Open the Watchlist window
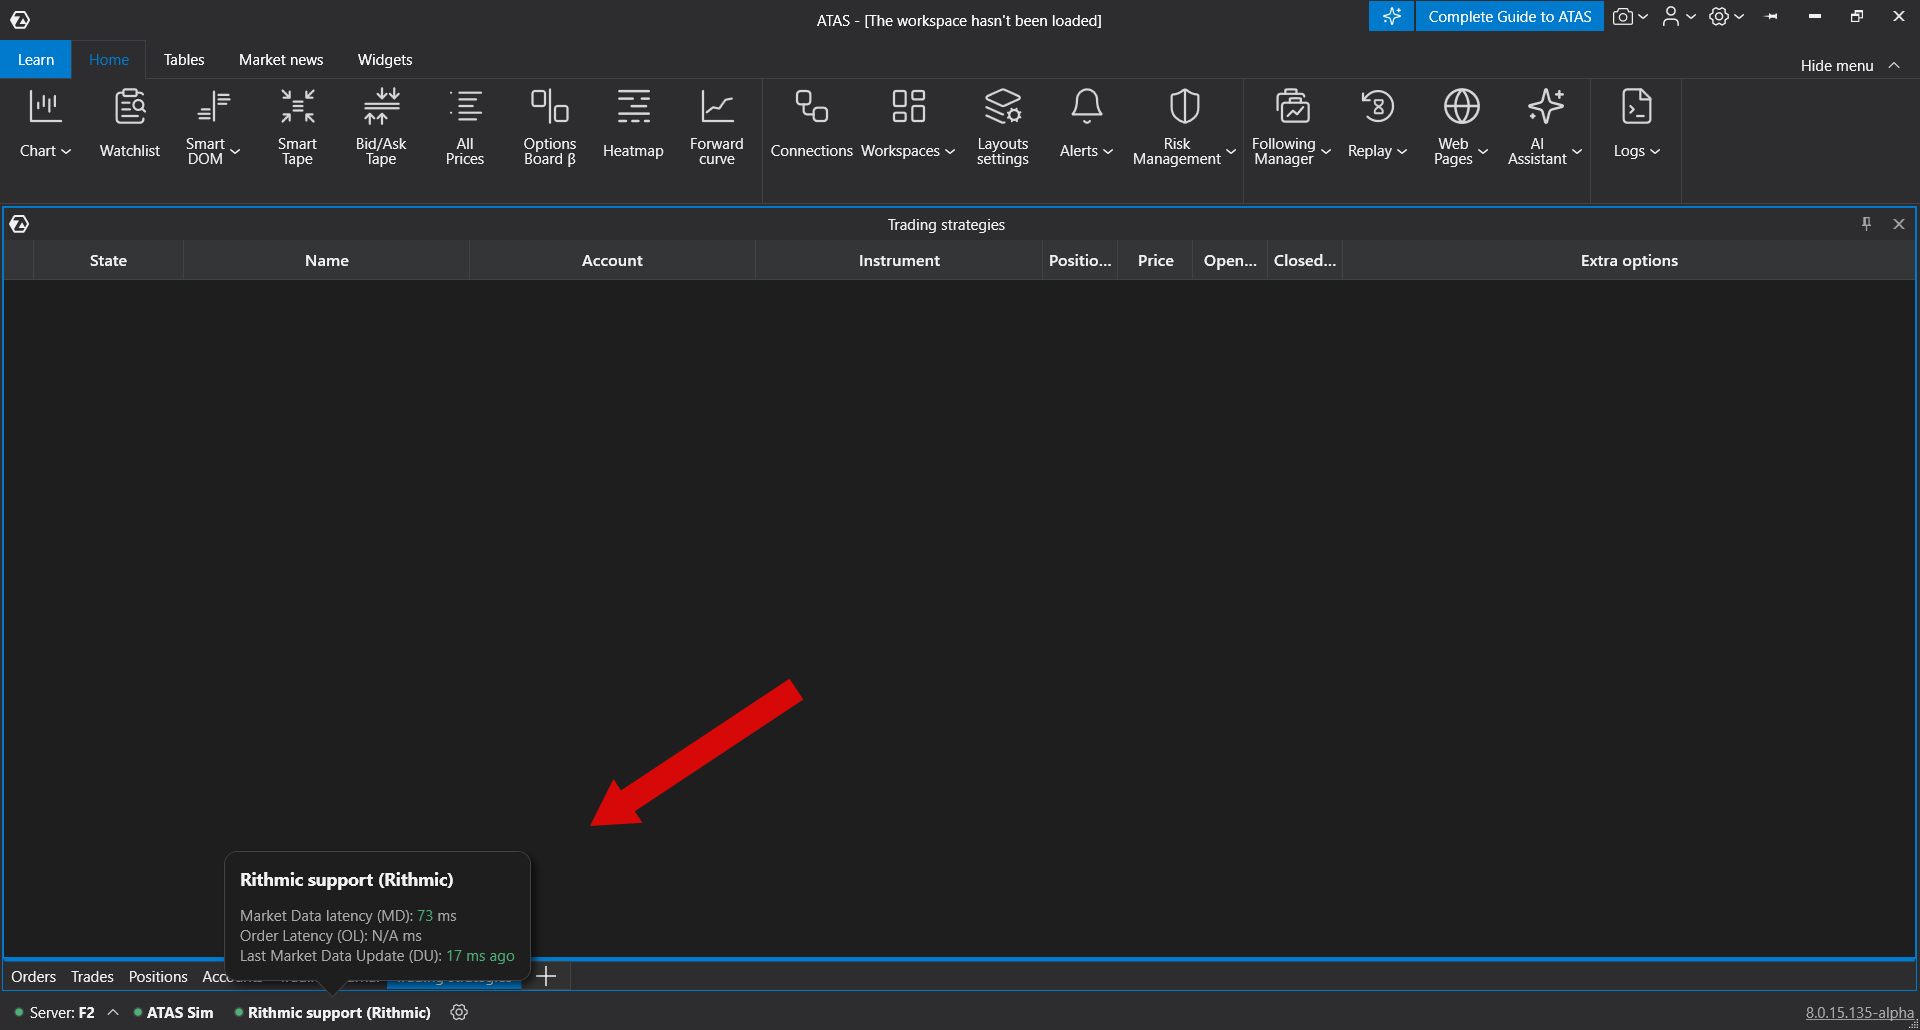The image size is (1920, 1030). pyautogui.click(x=130, y=125)
